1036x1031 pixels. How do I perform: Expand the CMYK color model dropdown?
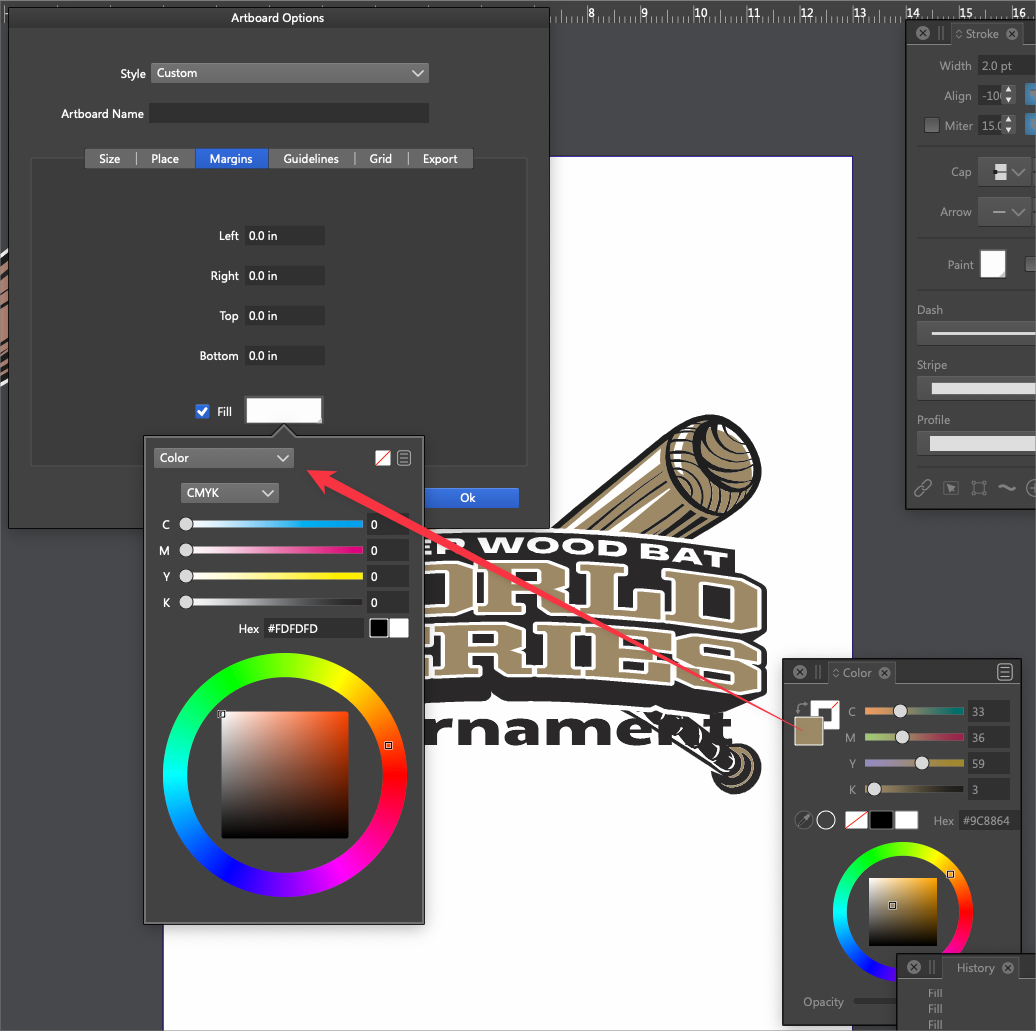[229, 493]
